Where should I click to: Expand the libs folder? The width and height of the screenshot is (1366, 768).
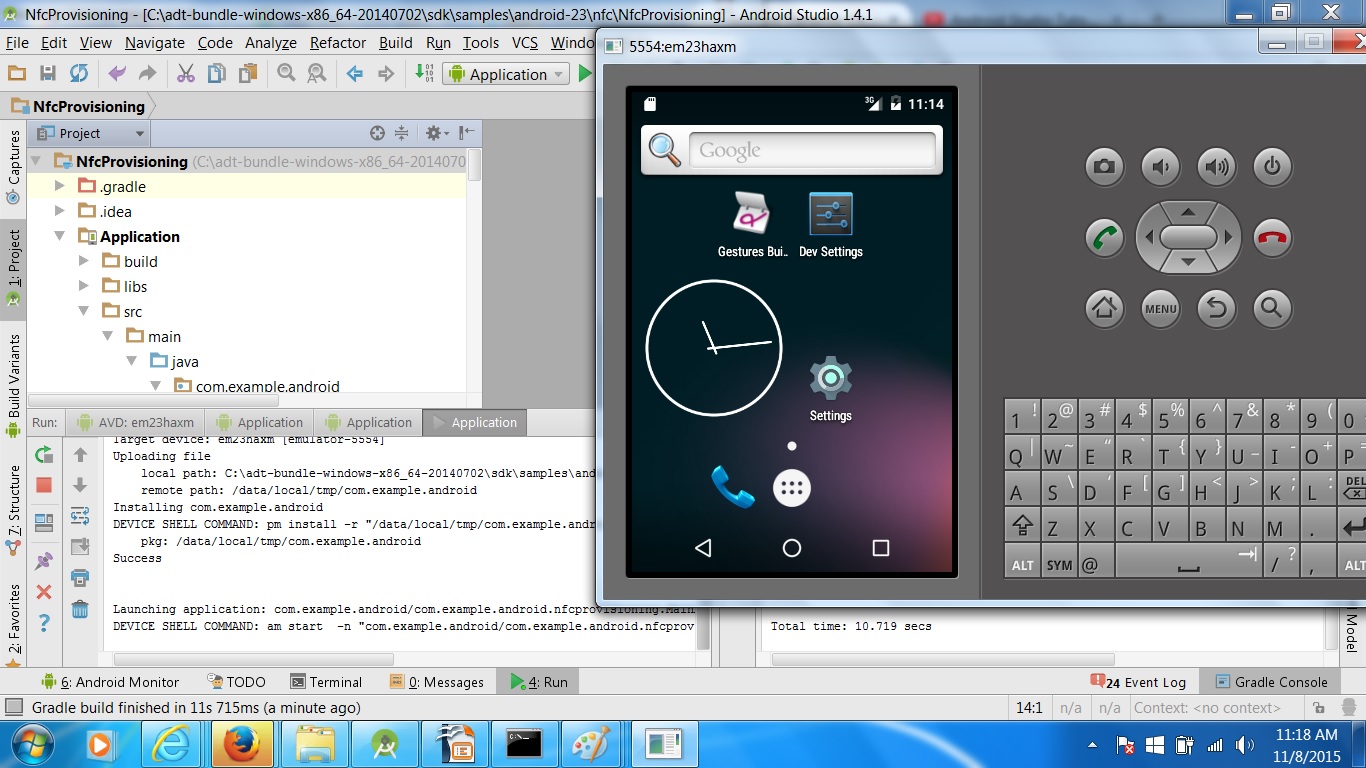click(84, 286)
